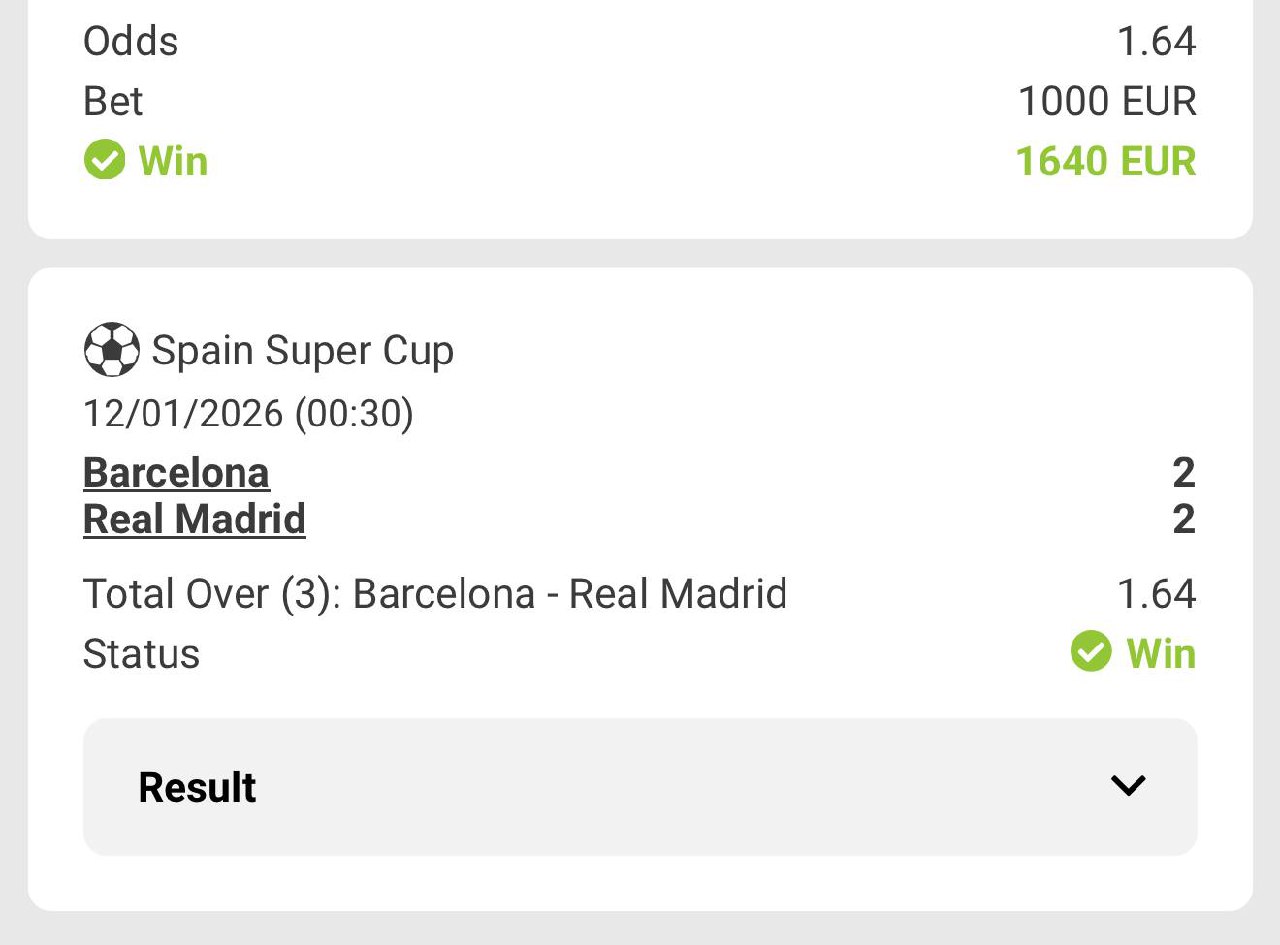The image size is (1280, 945).
Task: Click the Total Over (3) bet selection
Action: [x=434, y=594]
